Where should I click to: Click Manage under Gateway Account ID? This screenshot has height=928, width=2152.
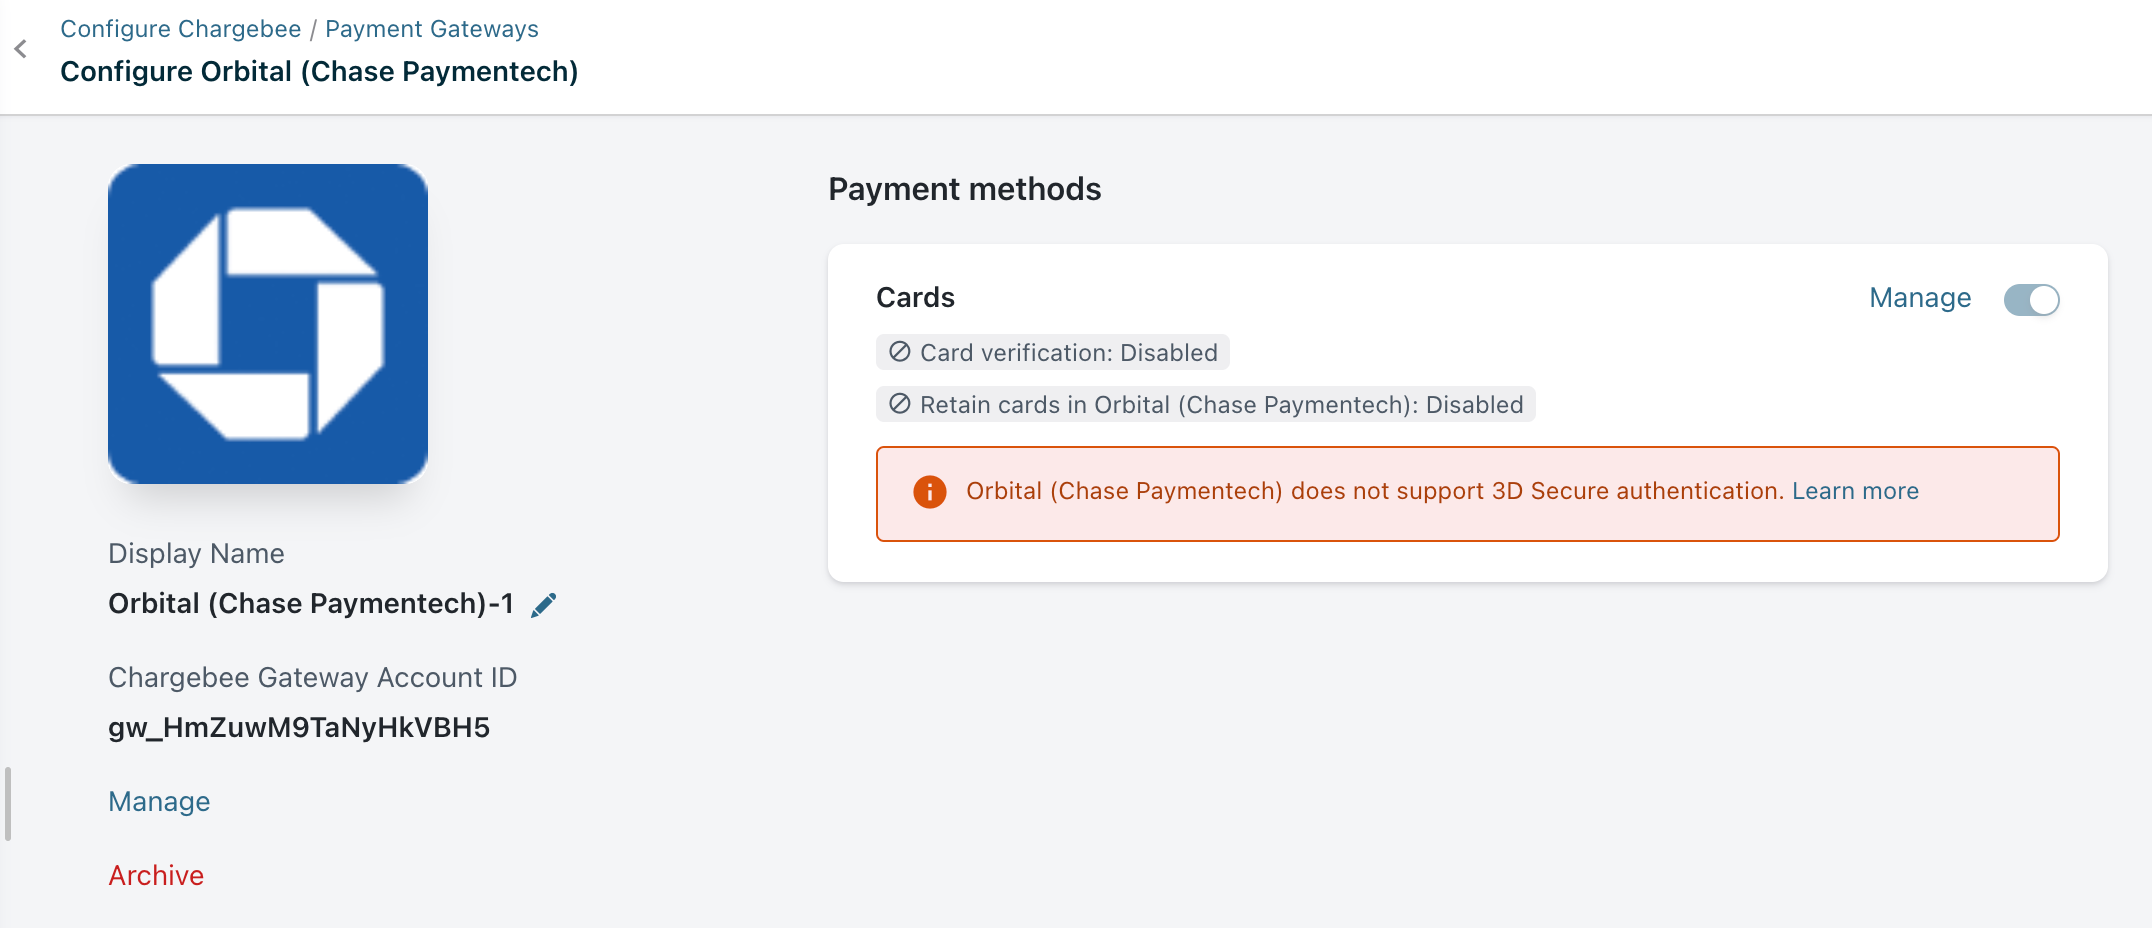point(159,802)
